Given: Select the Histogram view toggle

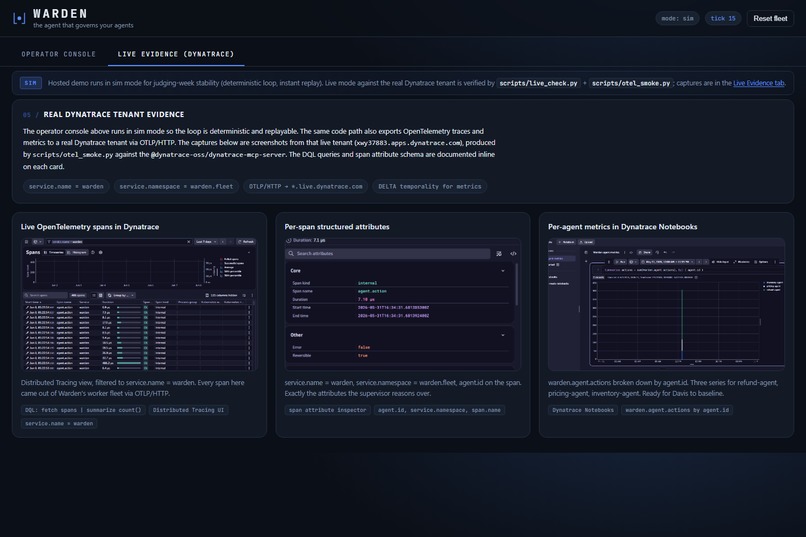Looking at the screenshot, I should tap(77, 252).
